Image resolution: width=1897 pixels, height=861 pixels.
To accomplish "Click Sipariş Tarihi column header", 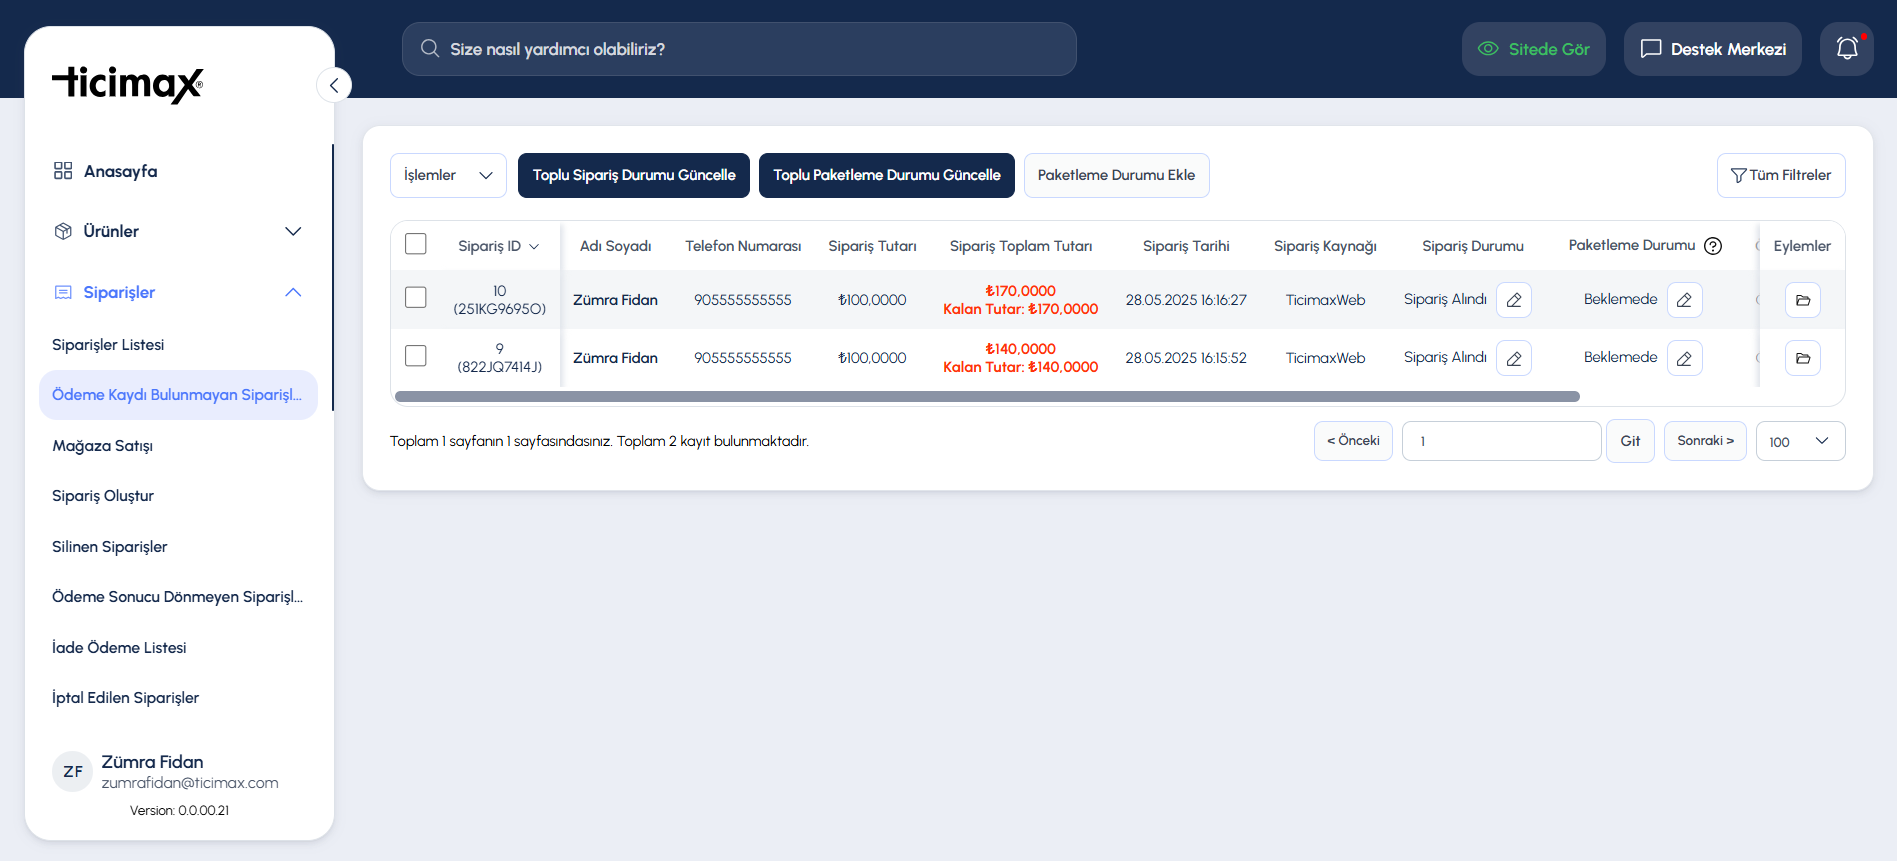I will [x=1186, y=246].
